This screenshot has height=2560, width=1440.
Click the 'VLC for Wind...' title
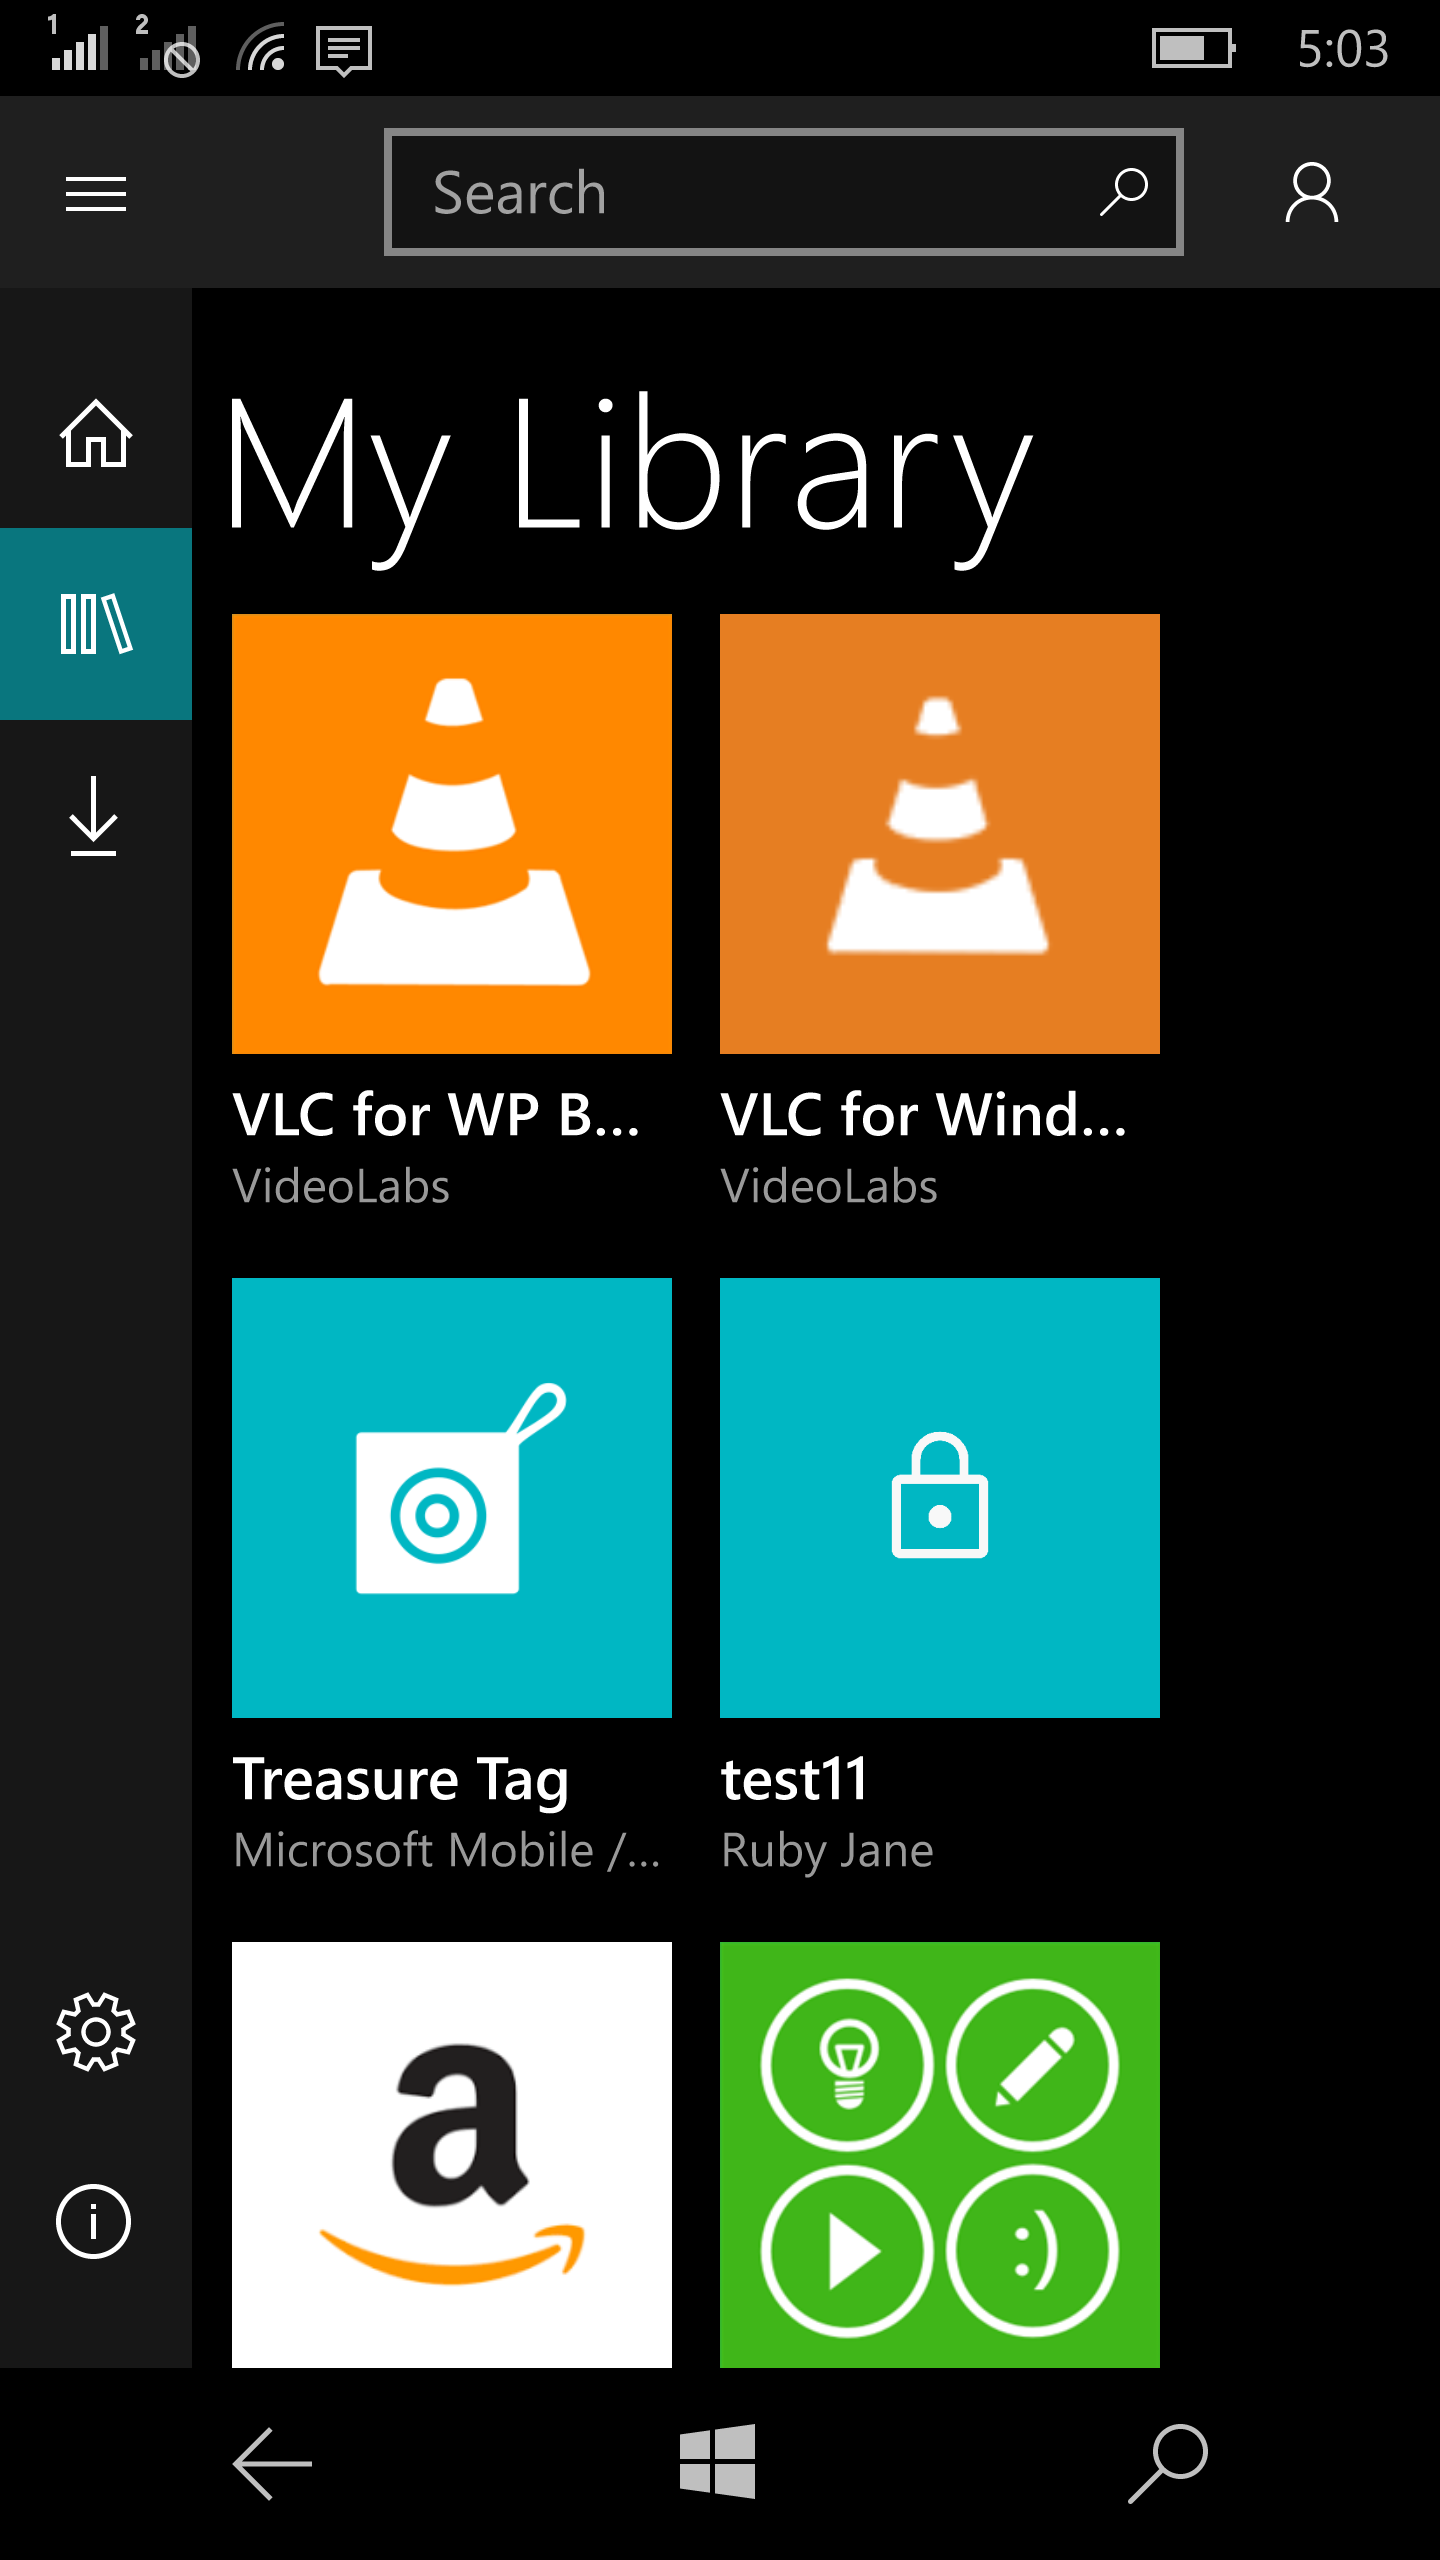(x=924, y=1114)
